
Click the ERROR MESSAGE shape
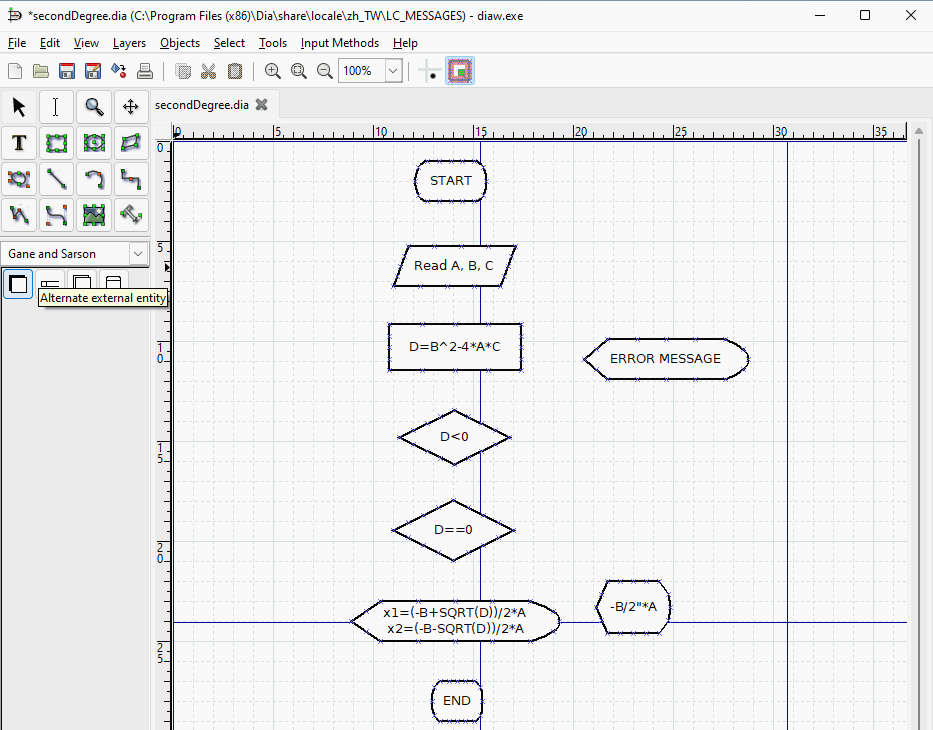[665, 359]
